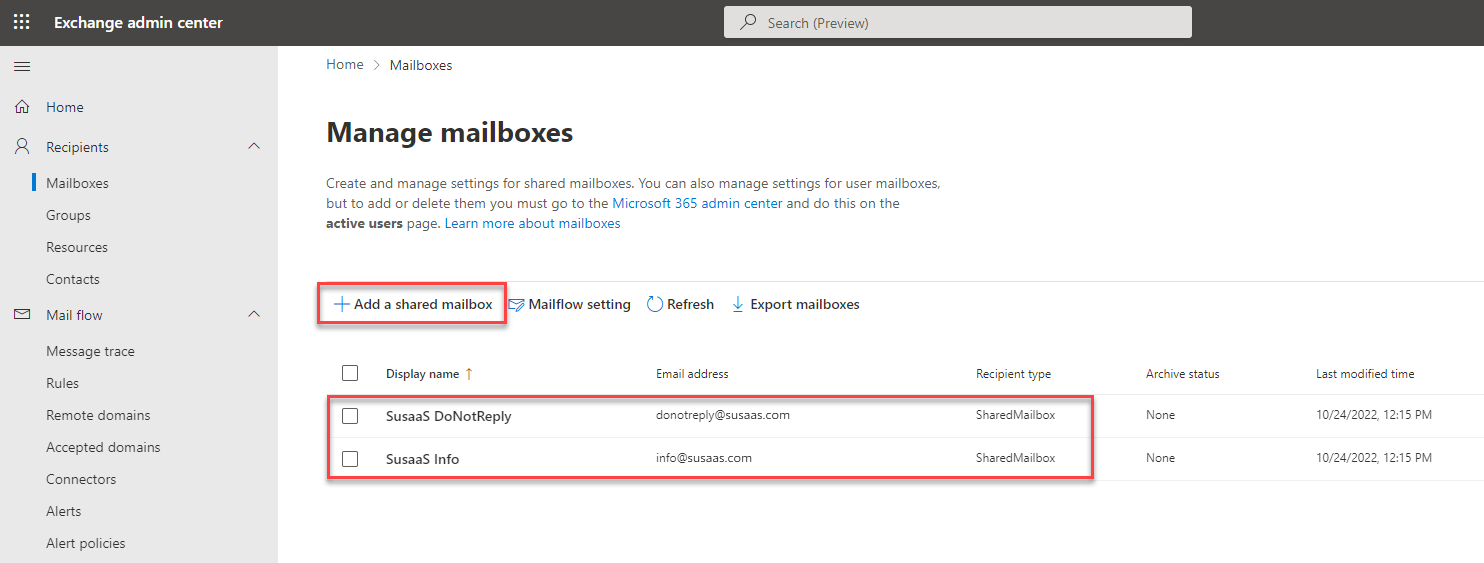Click donotreply@susaas.com email address
Viewport: 1484px width, 563px height.
click(x=723, y=415)
